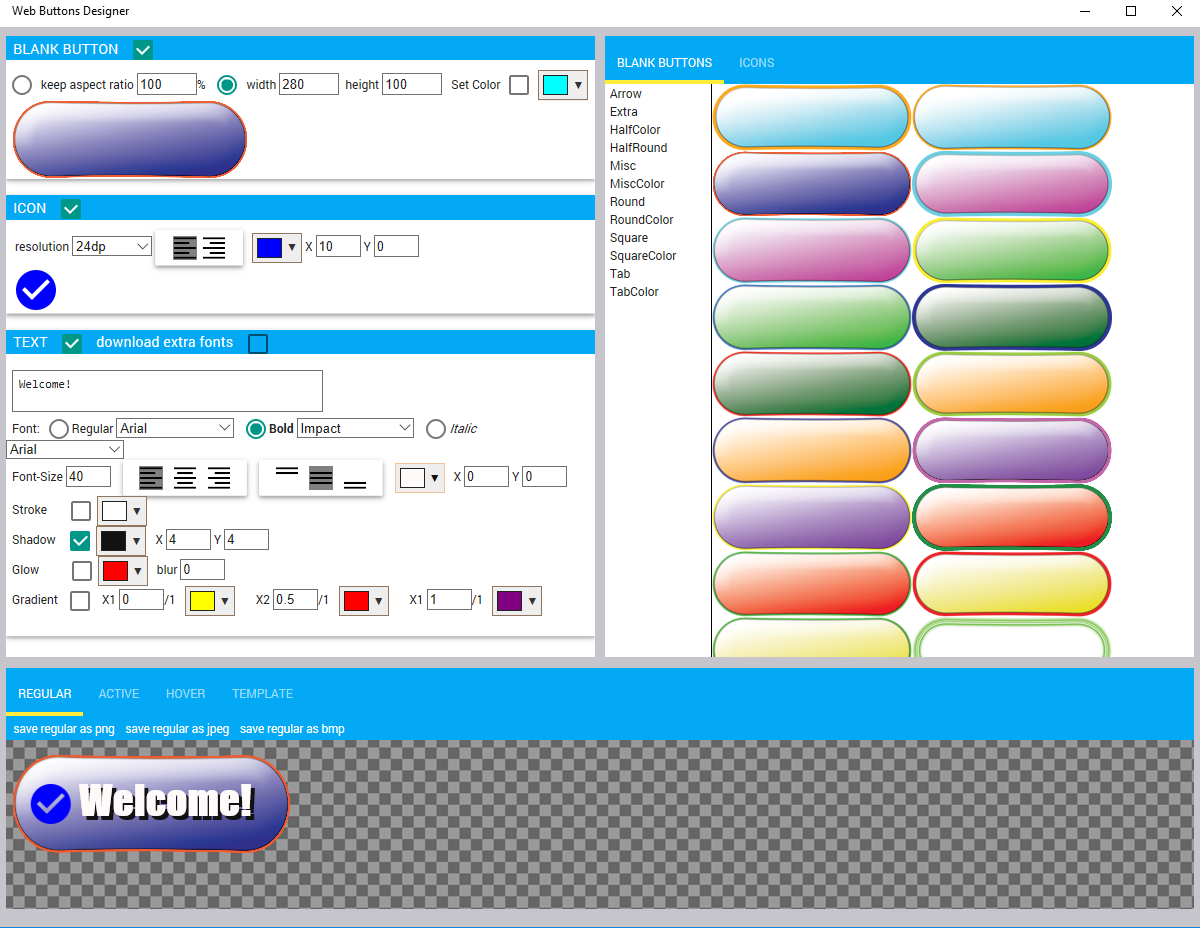Switch to the BLANK BUTTONS tab
The image size is (1200, 928).
tap(665, 63)
